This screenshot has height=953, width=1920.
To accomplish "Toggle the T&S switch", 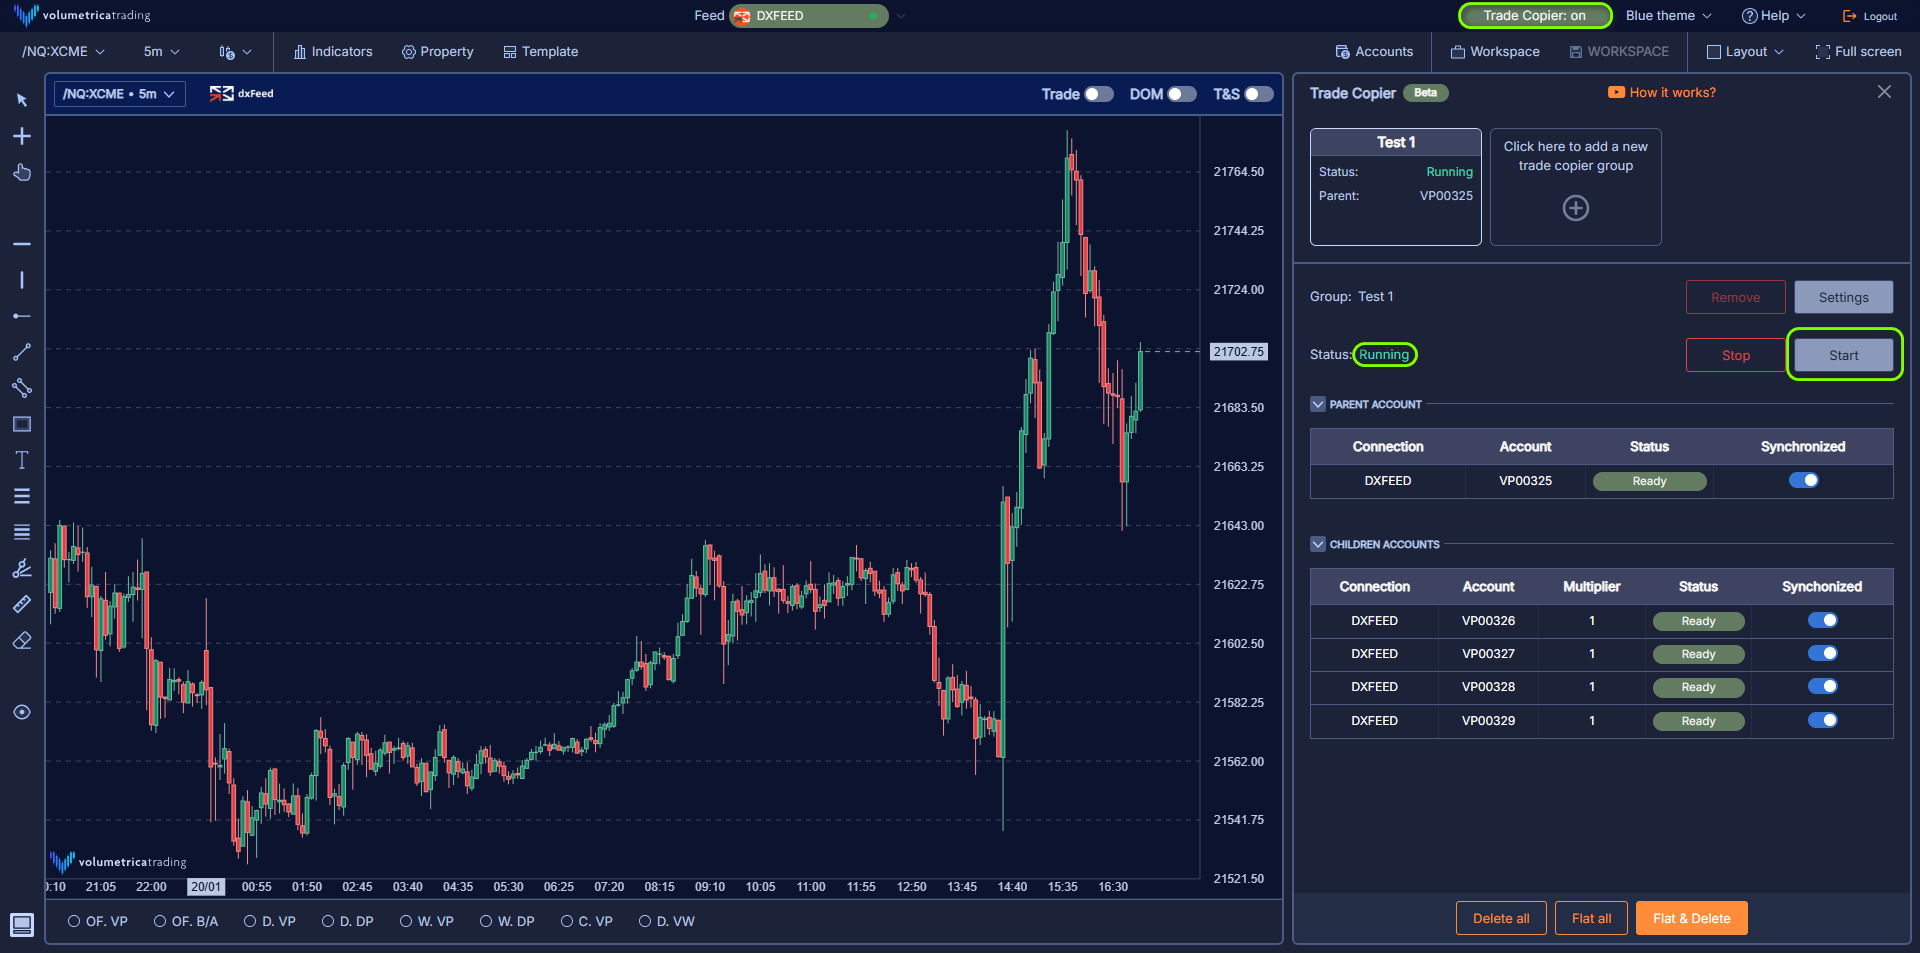I will tap(1259, 94).
